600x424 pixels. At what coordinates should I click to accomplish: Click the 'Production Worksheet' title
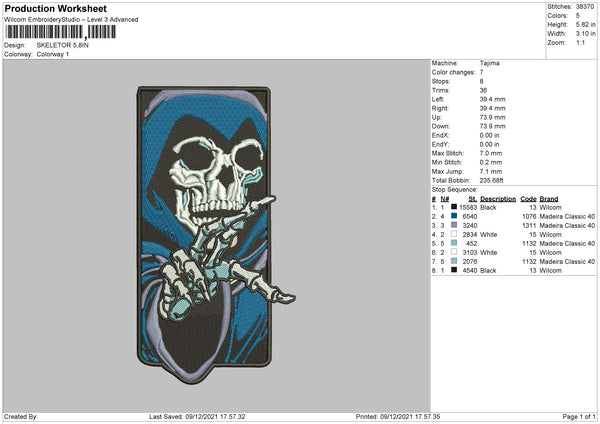pos(55,8)
